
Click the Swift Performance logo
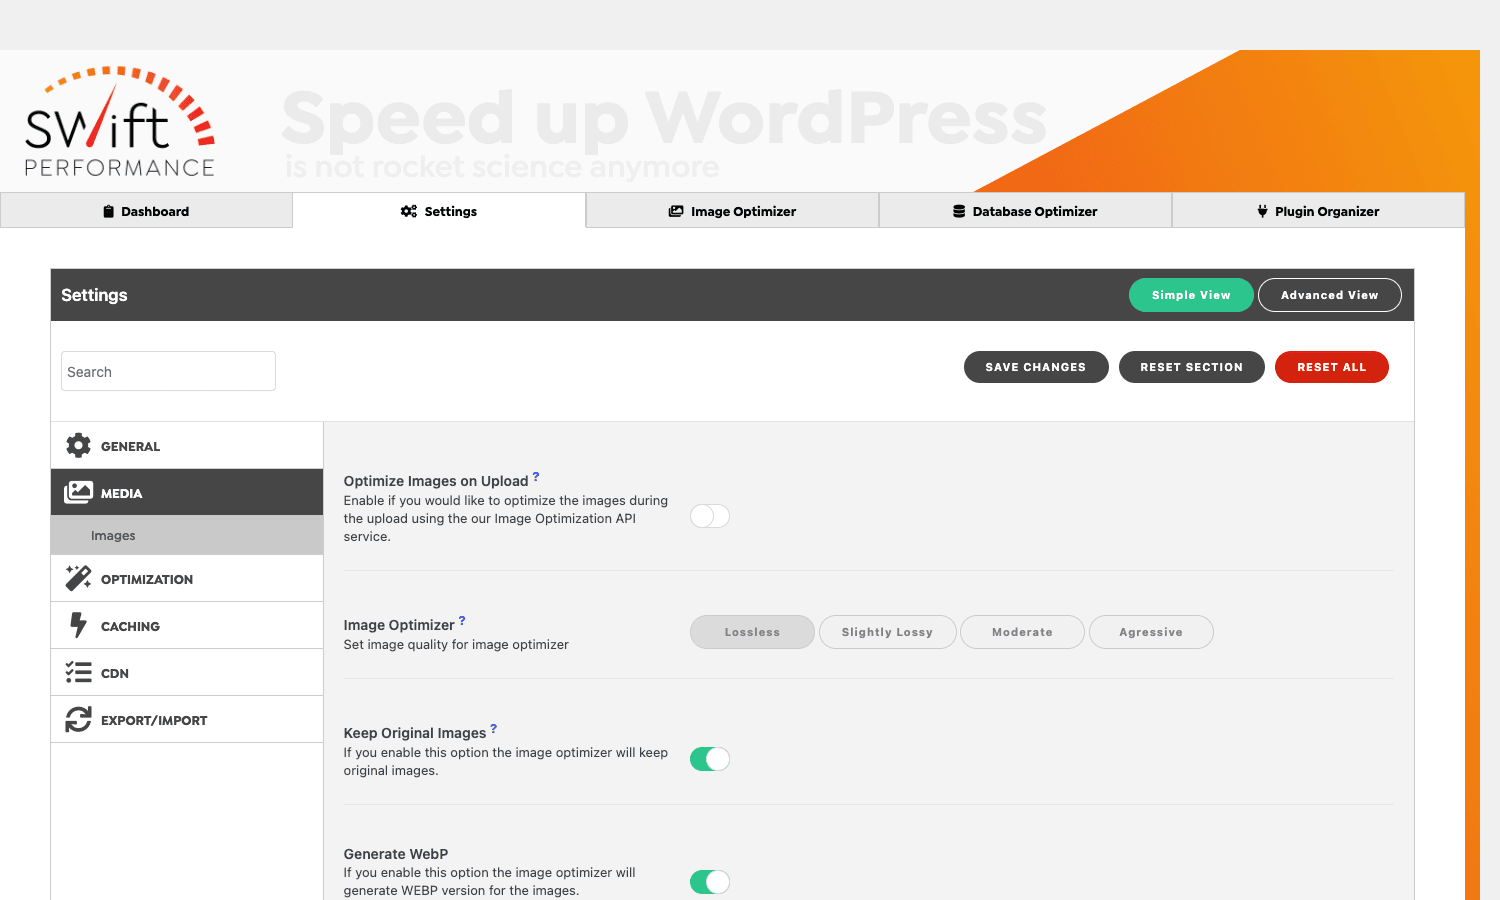(120, 122)
